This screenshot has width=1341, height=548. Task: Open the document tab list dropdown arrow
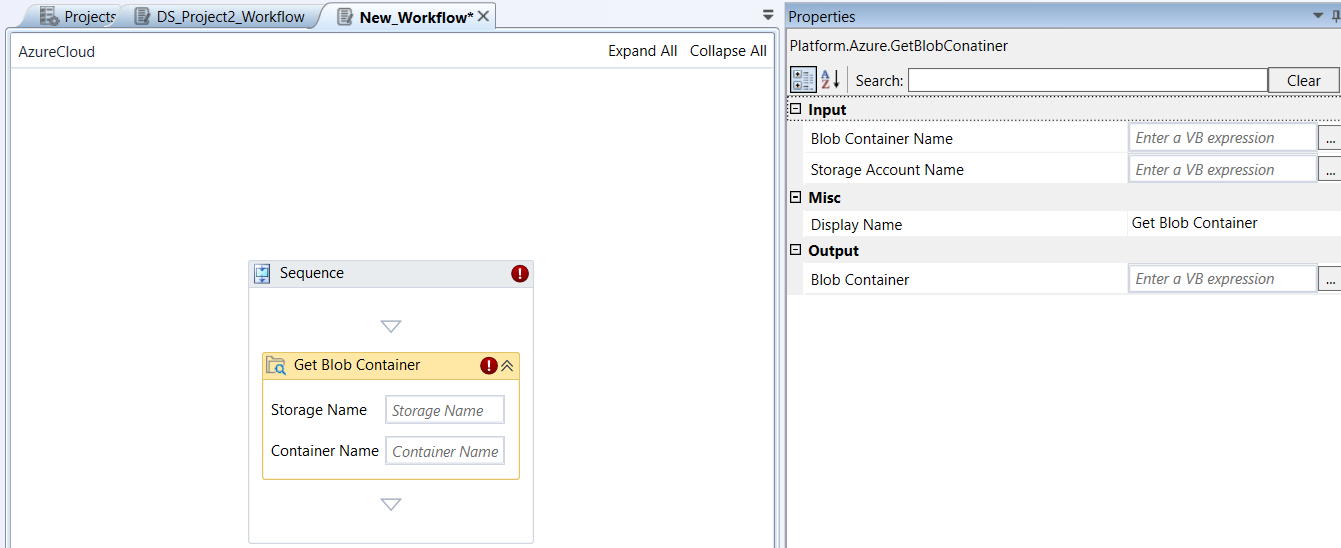tap(768, 15)
